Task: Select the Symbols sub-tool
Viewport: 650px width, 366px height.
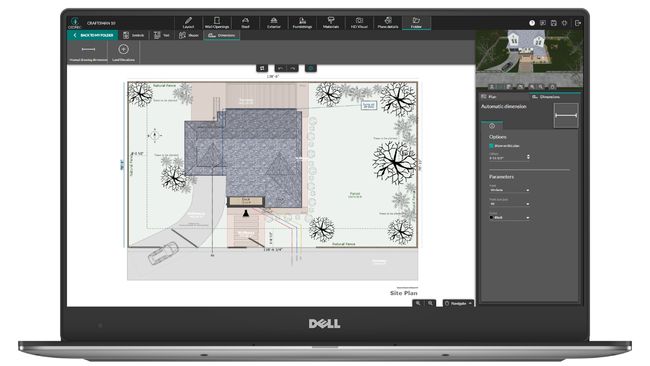Action: tap(133, 35)
